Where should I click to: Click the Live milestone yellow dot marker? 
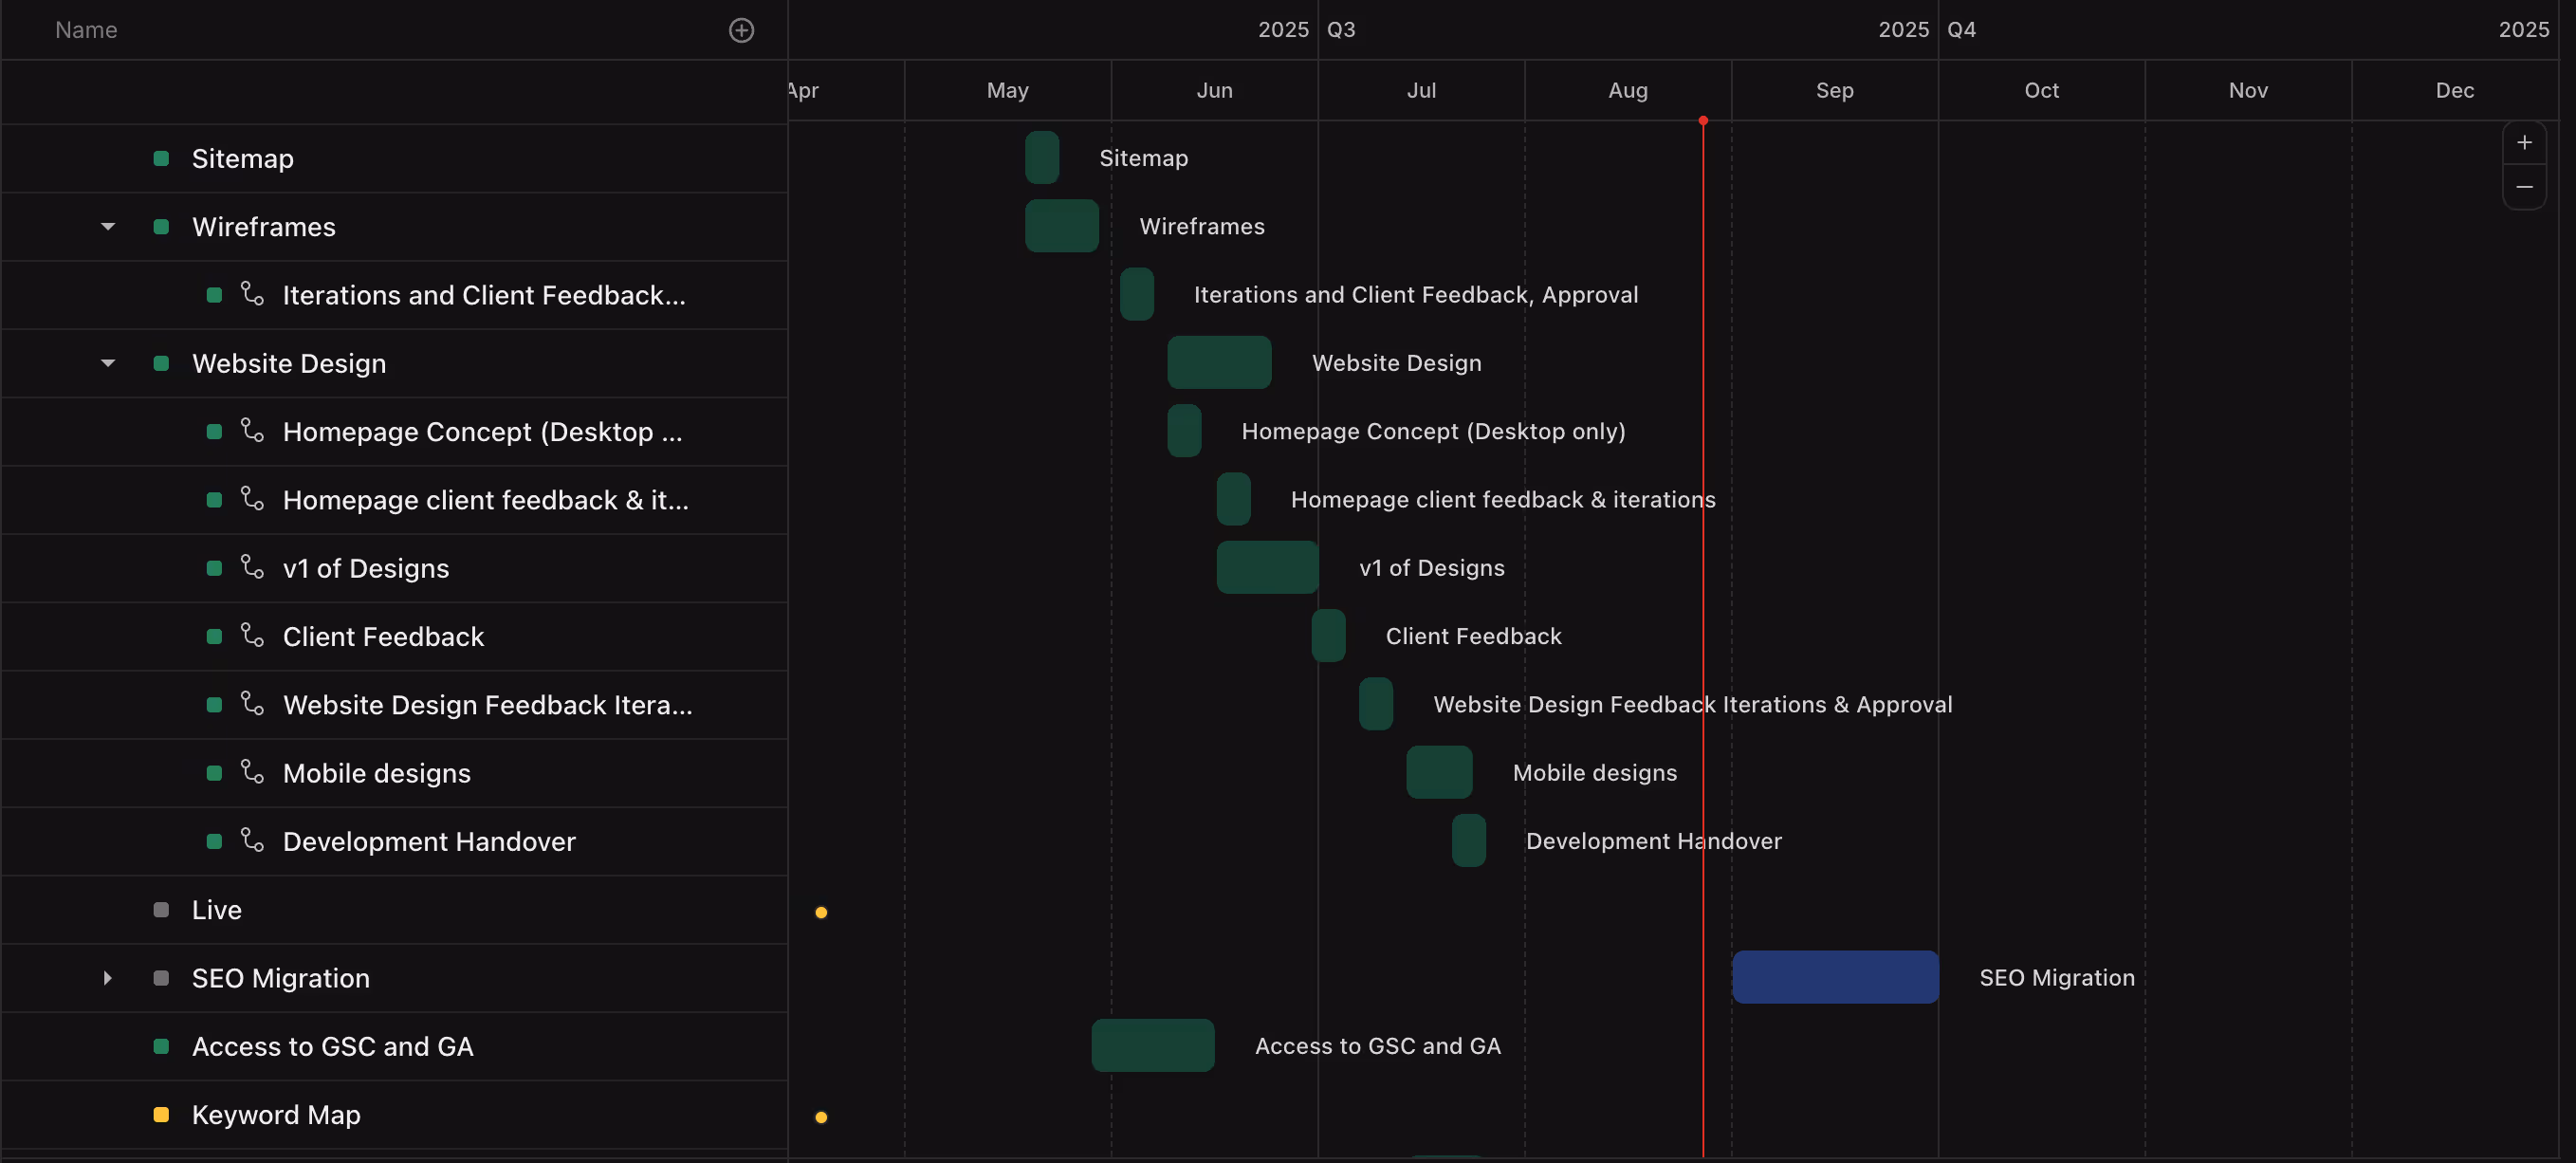tap(821, 912)
